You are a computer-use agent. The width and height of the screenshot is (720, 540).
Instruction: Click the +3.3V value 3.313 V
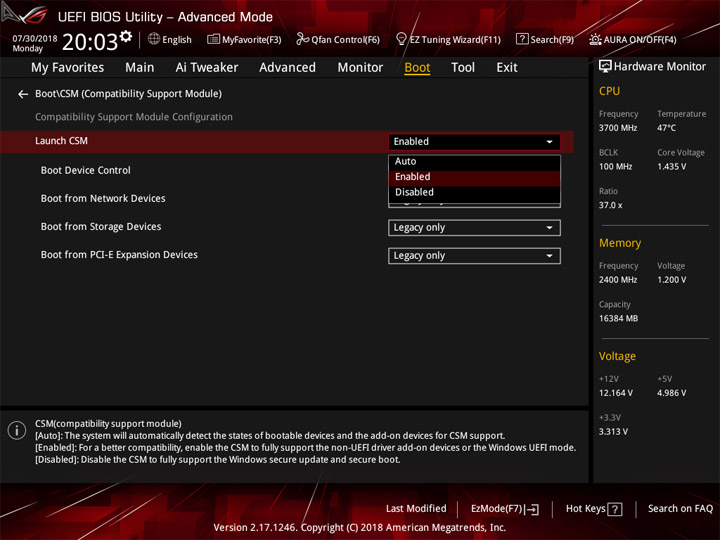613,432
